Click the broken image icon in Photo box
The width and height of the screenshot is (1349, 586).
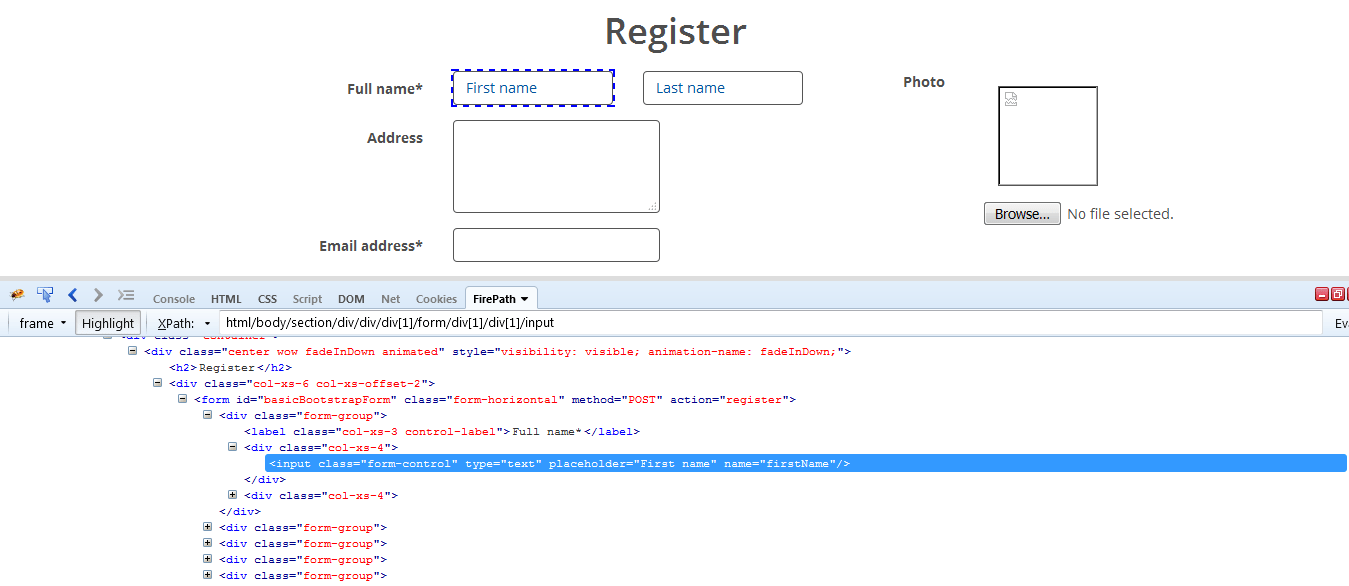click(x=1011, y=99)
